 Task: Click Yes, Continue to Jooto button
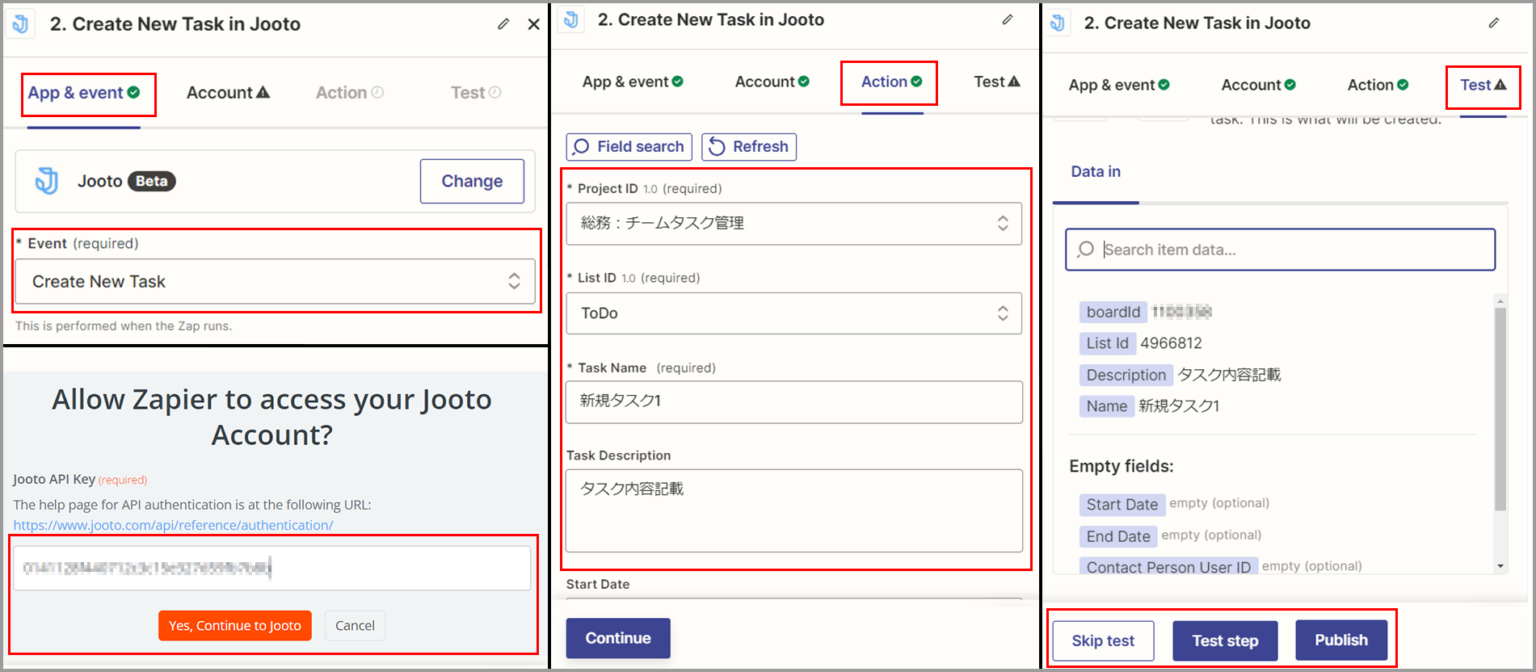[x=235, y=625]
